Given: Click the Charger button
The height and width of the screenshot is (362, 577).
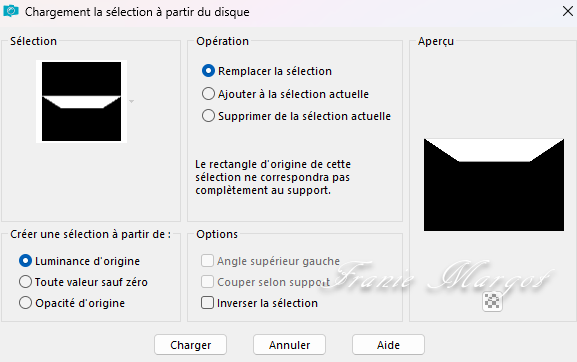Looking at the screenshot, I should coord(190,345).
